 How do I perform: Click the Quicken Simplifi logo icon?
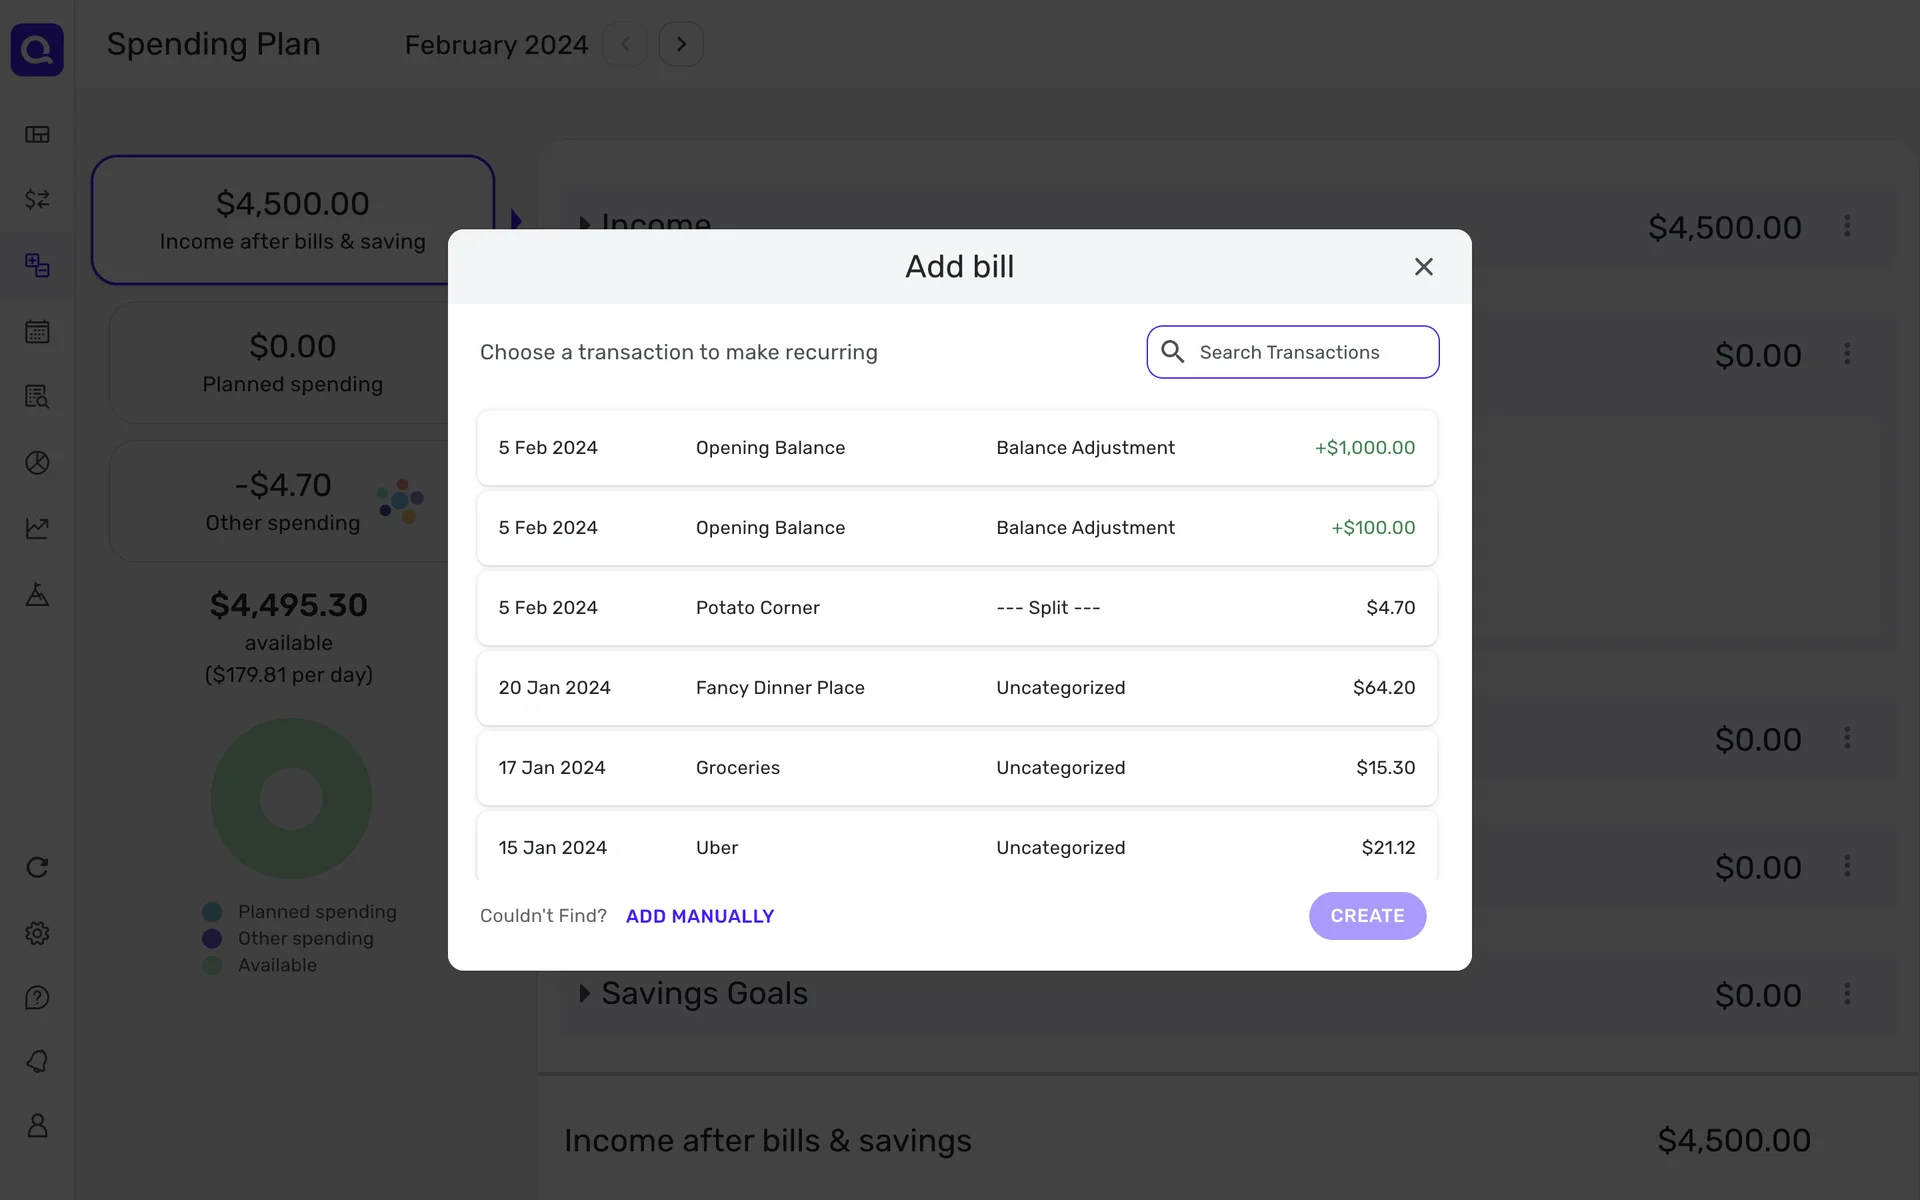coord(37,49)
